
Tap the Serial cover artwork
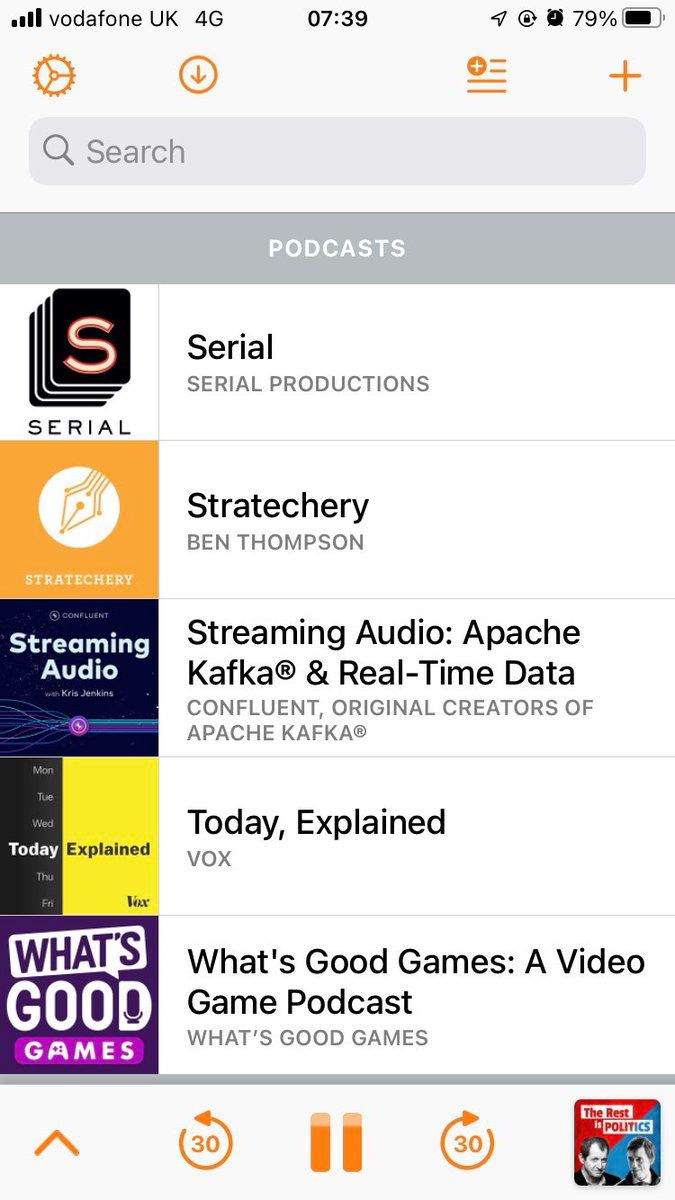(x=79, y=362)
